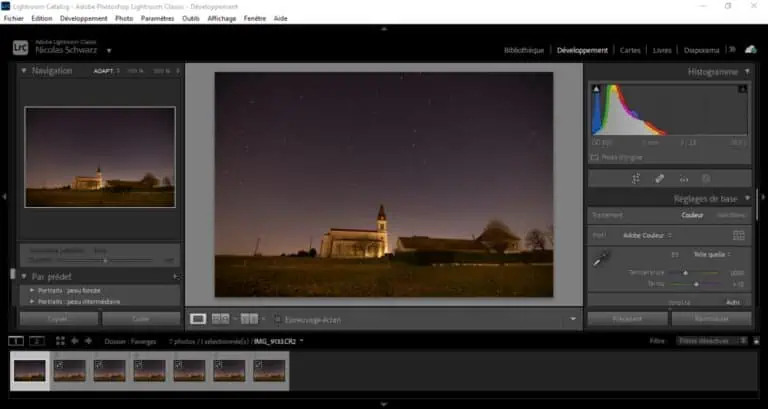This screenshot has width=768, height=409.
Task: Click the Copier button
Action: coord(59,319)
